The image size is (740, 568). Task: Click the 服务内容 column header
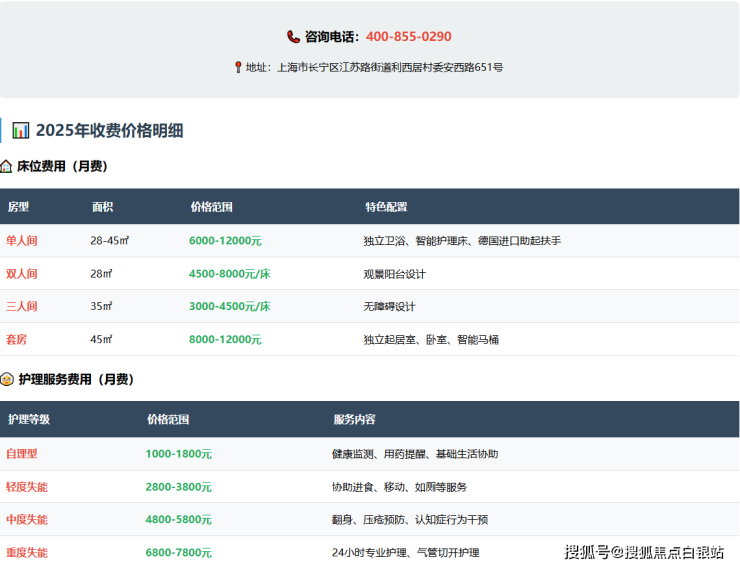tap(354, 420)
